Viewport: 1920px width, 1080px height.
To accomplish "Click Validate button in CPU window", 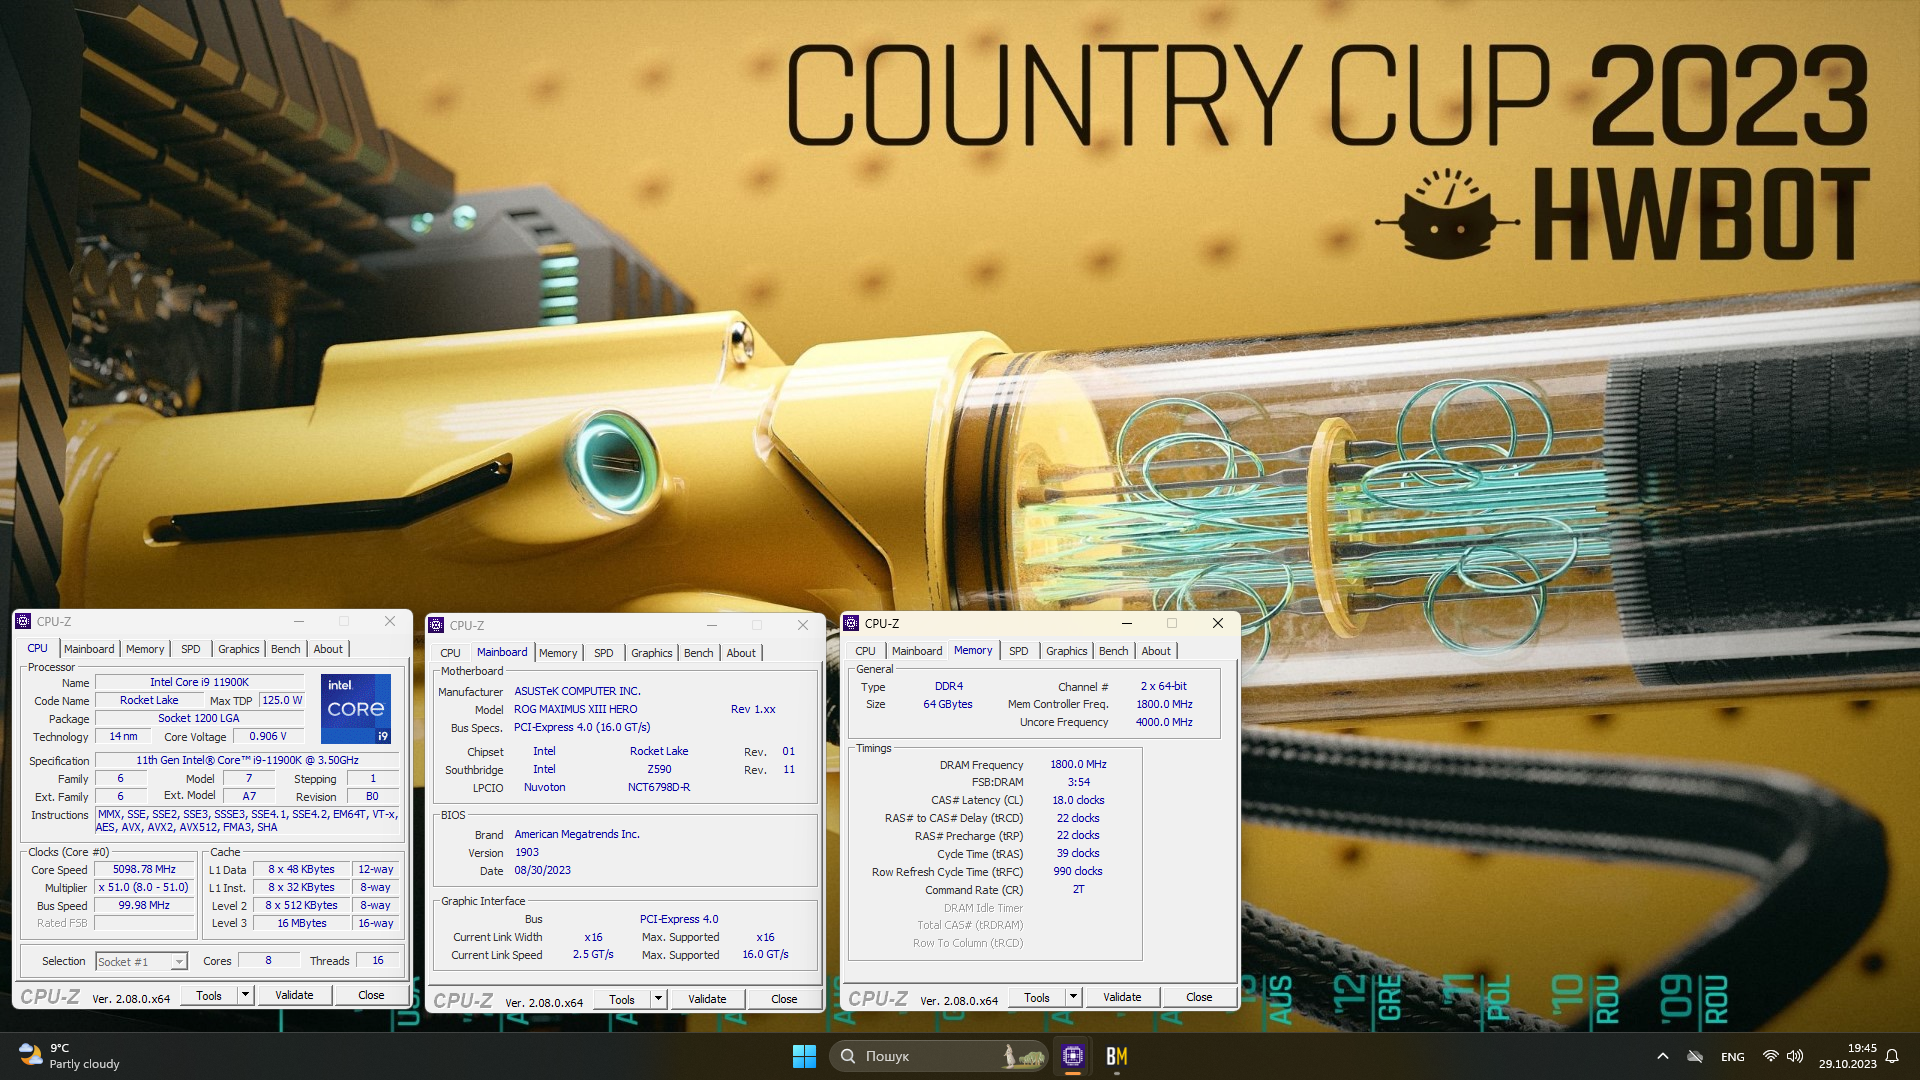I will pos(294,995).
